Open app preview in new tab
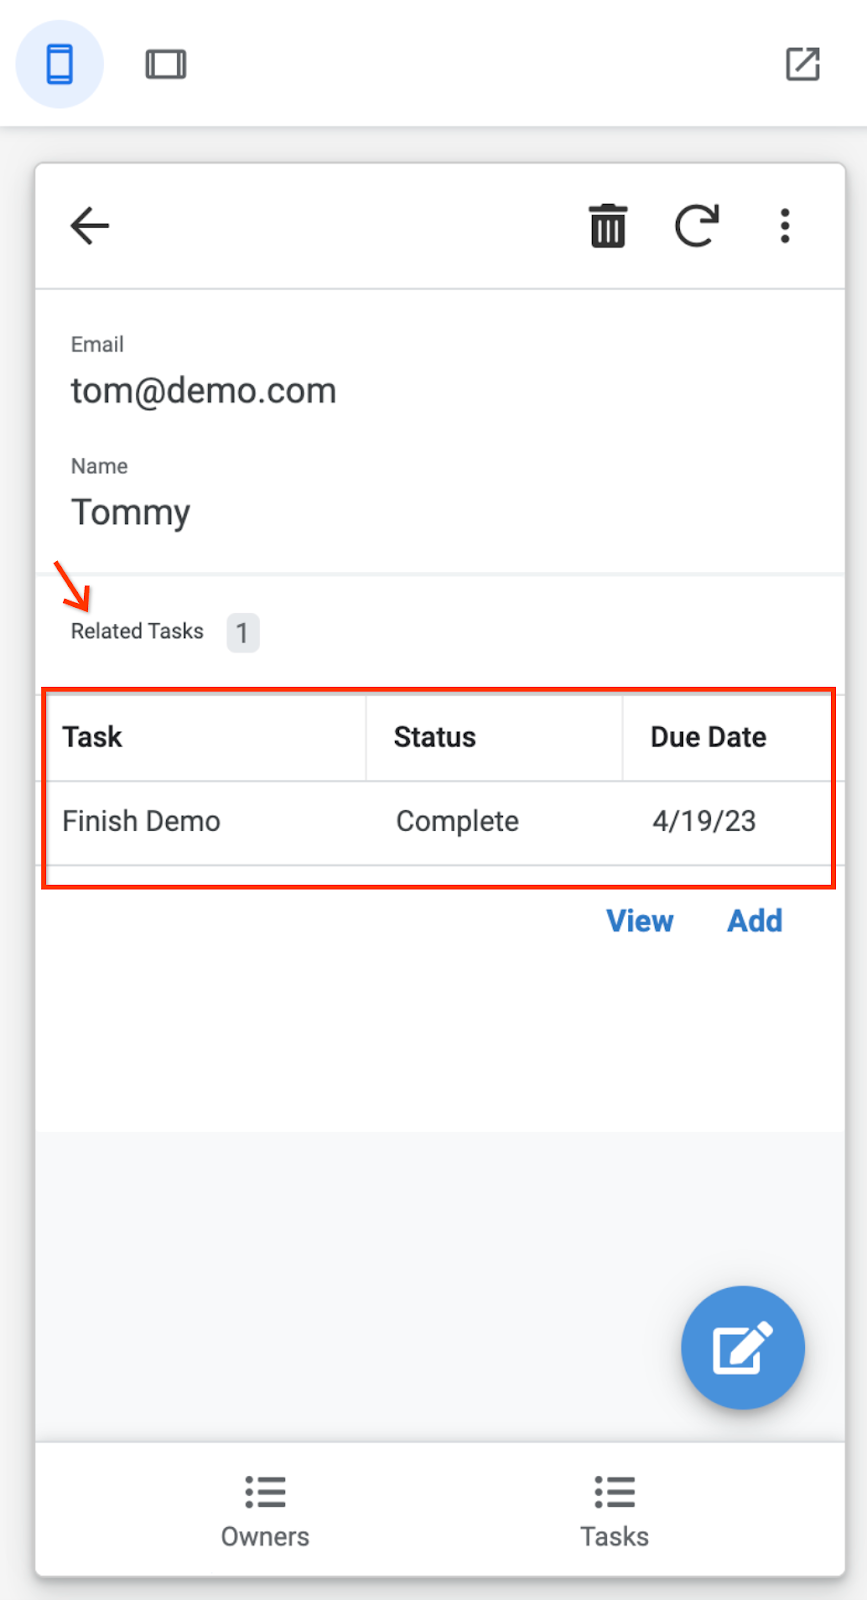Viewport: 867px width, 1600px height. tap(802, 64)
